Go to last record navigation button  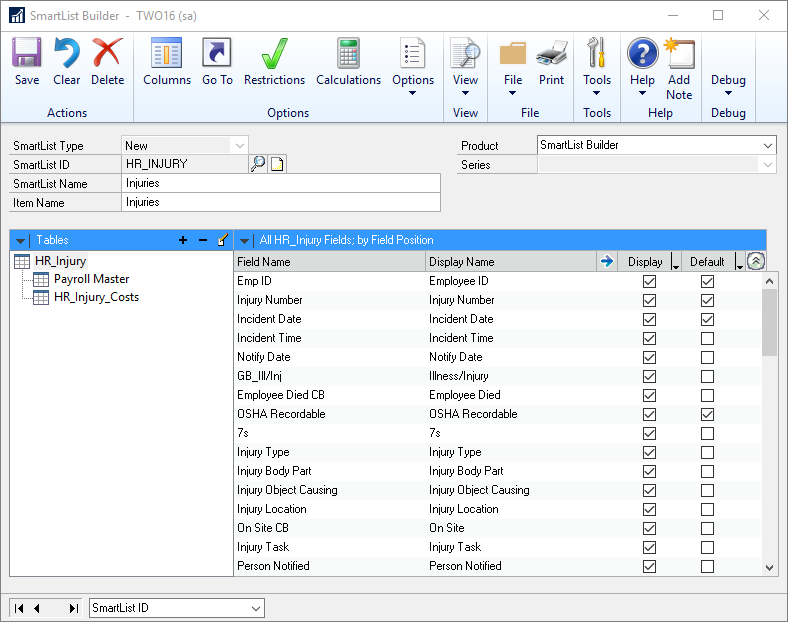click(x=73, y=608)
